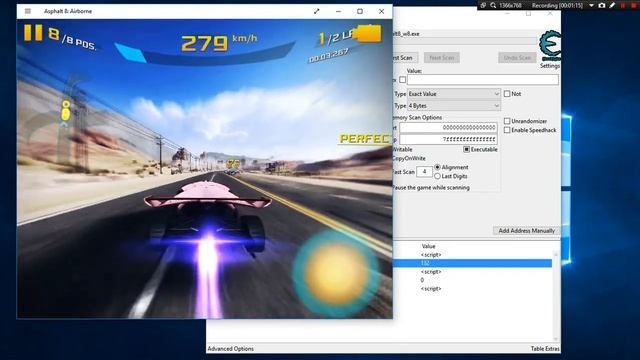Open the recorder toolbar dropdown arrow
The height and width of the screenshot is (360, 640).
(x=591, y=5)
